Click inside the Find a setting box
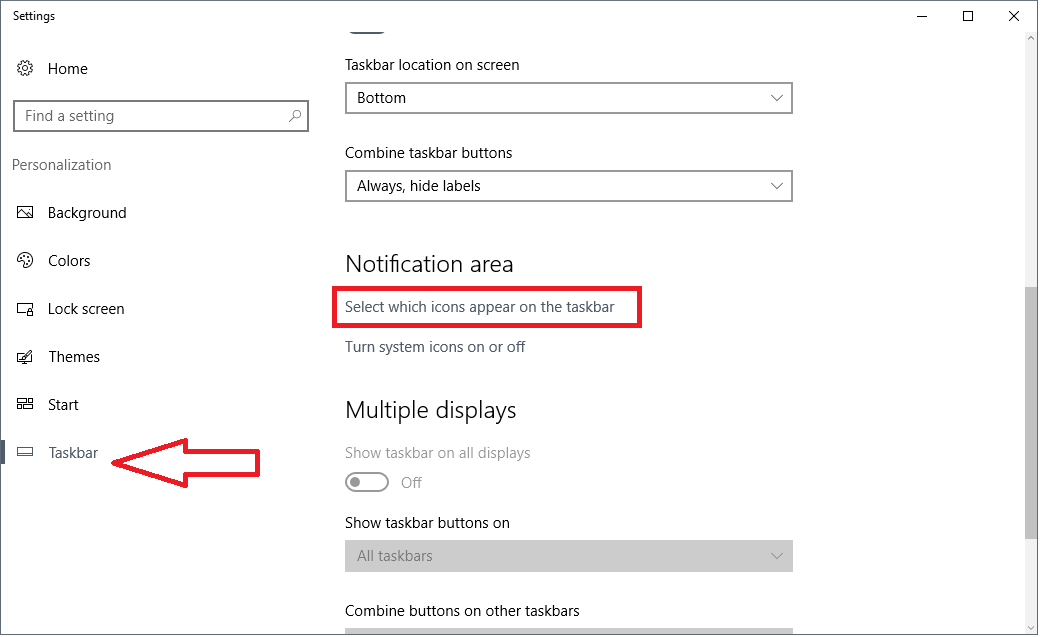Viewport: 1042px width, 637px height. coord(150,116)
